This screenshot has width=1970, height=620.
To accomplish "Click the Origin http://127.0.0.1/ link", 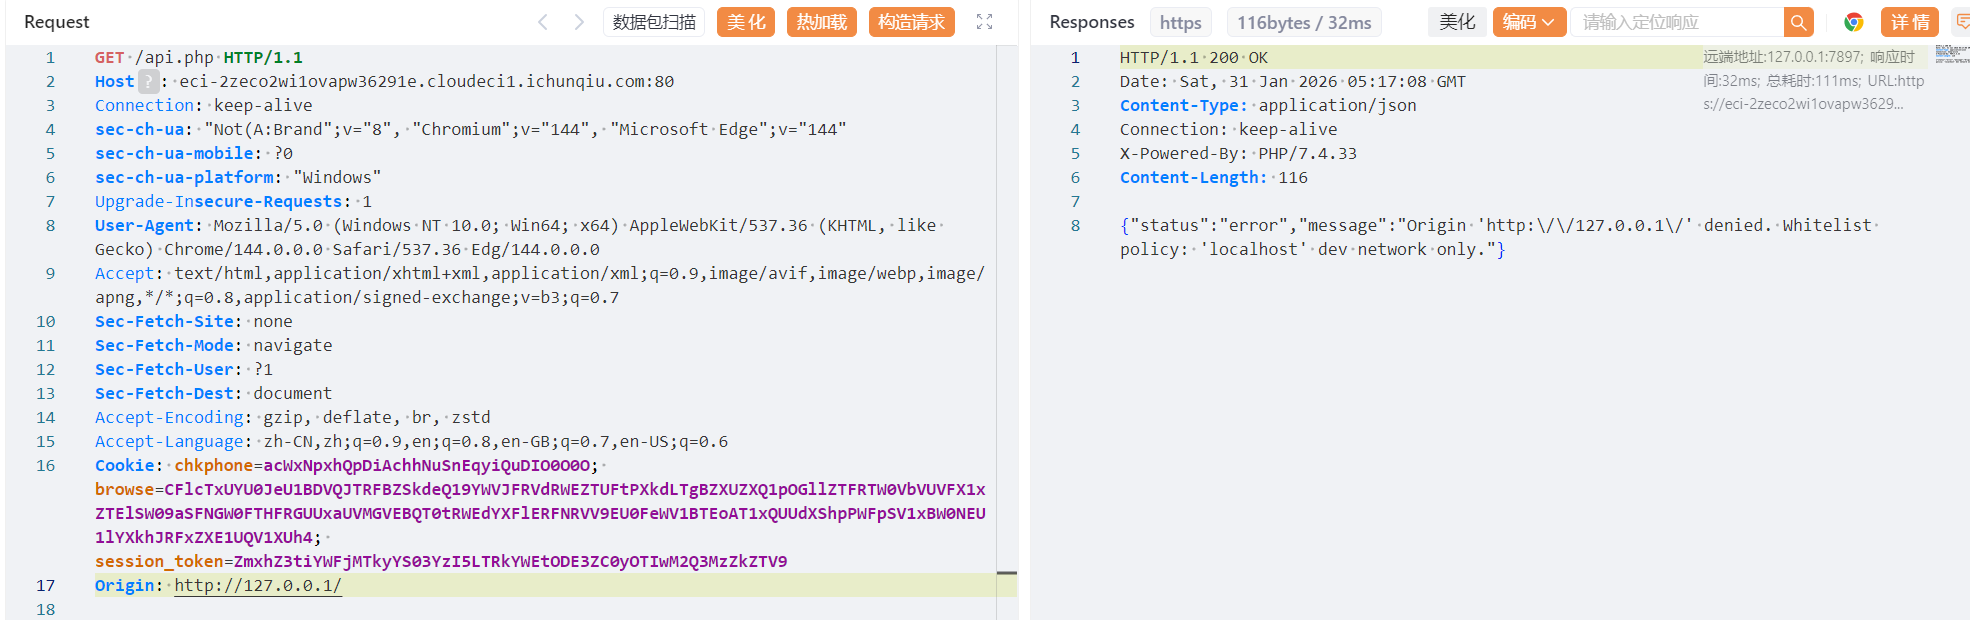I will [x=258, y=586].
